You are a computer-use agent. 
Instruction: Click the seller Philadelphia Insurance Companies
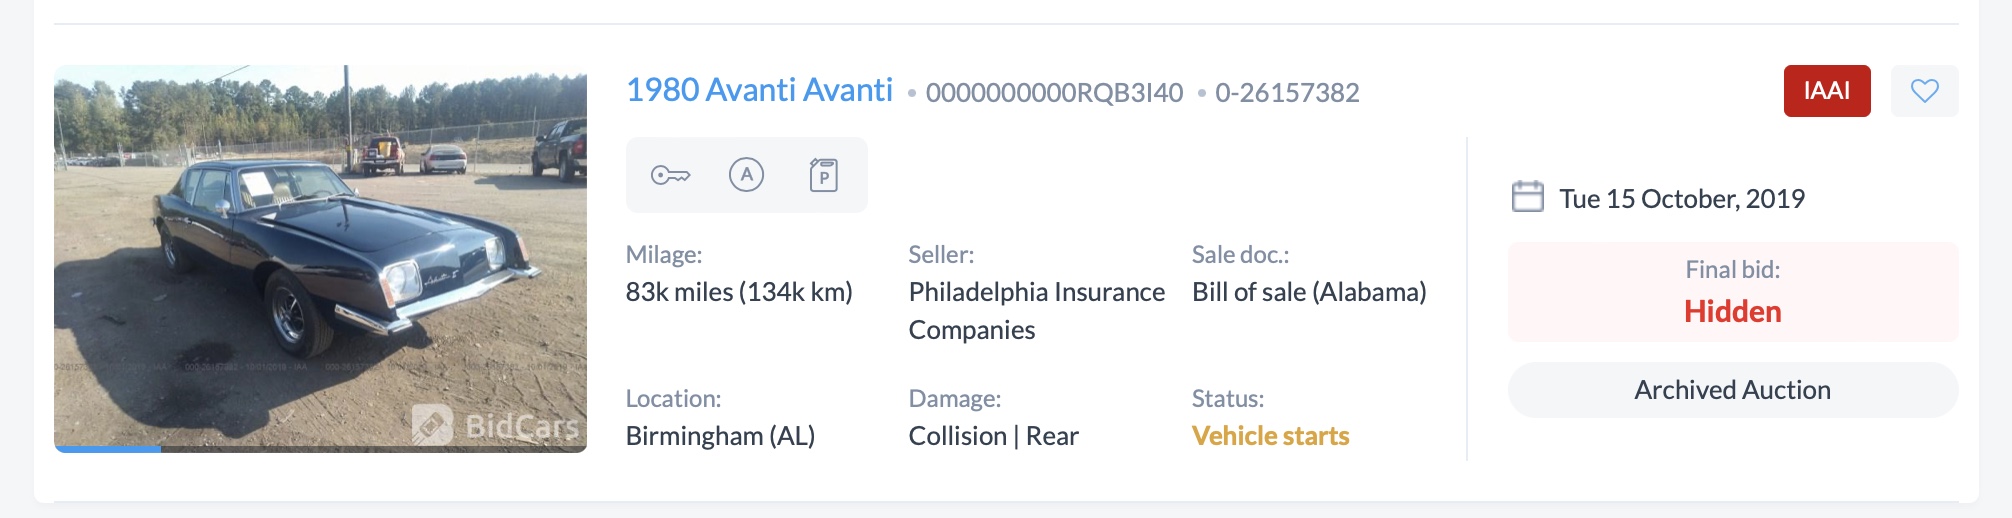point(1036,310)
